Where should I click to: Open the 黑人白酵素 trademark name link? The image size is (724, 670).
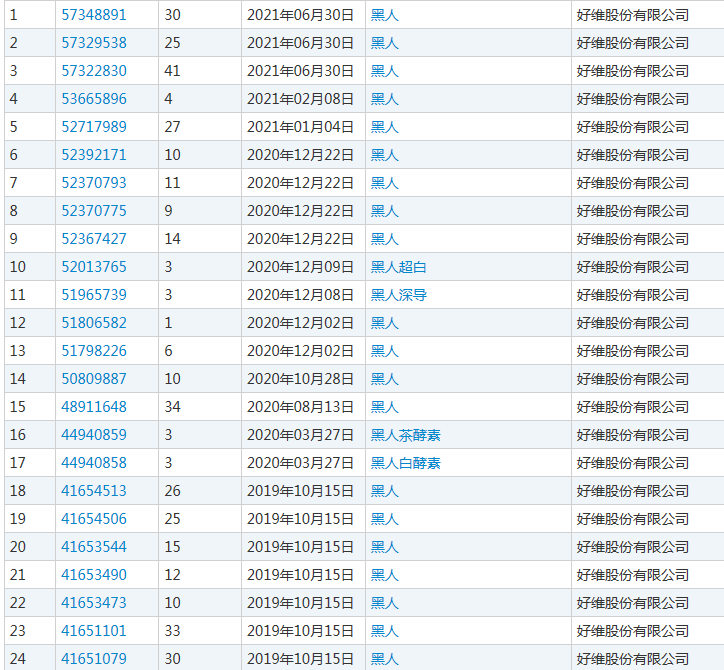point(405,463)
